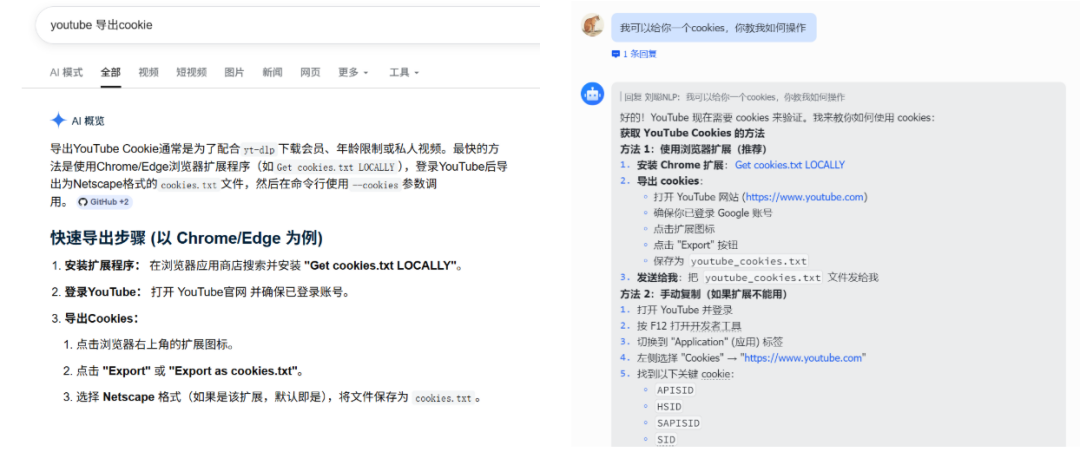This screenshot has width=1080, height=465.
Task: Click the 安装扩展程序 step text
Action: tap(262, 266)
